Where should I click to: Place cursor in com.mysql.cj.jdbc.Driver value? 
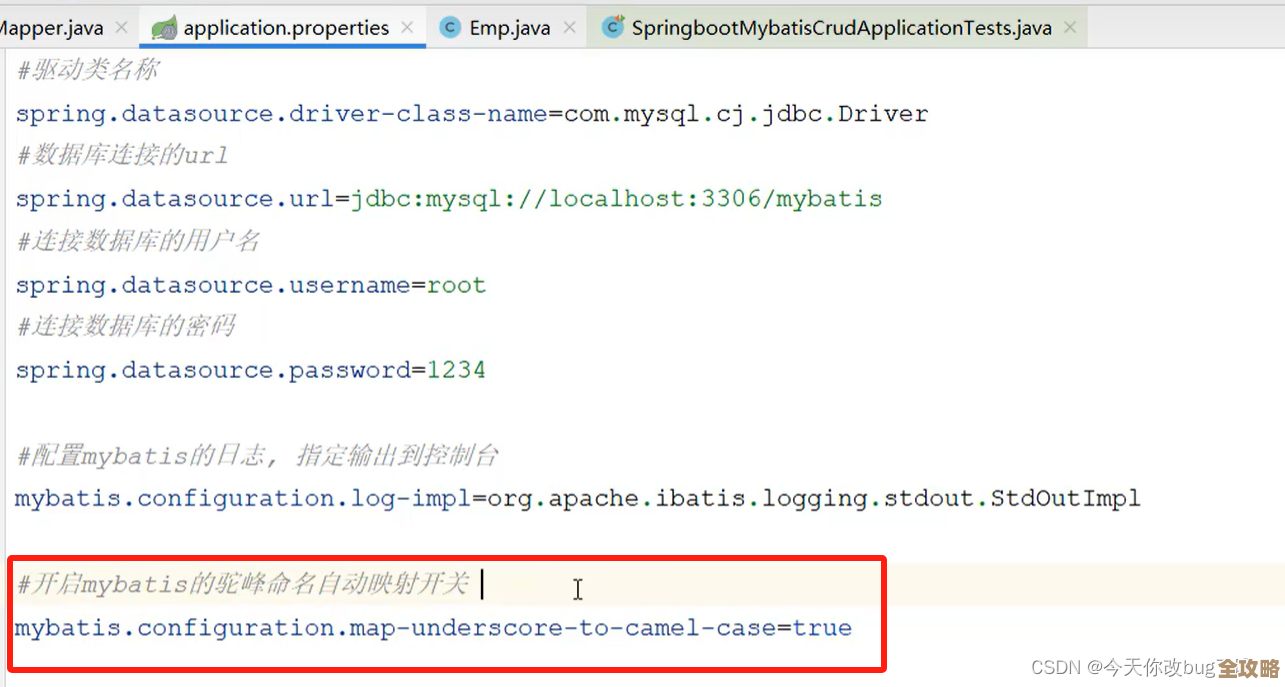[745, 114]
